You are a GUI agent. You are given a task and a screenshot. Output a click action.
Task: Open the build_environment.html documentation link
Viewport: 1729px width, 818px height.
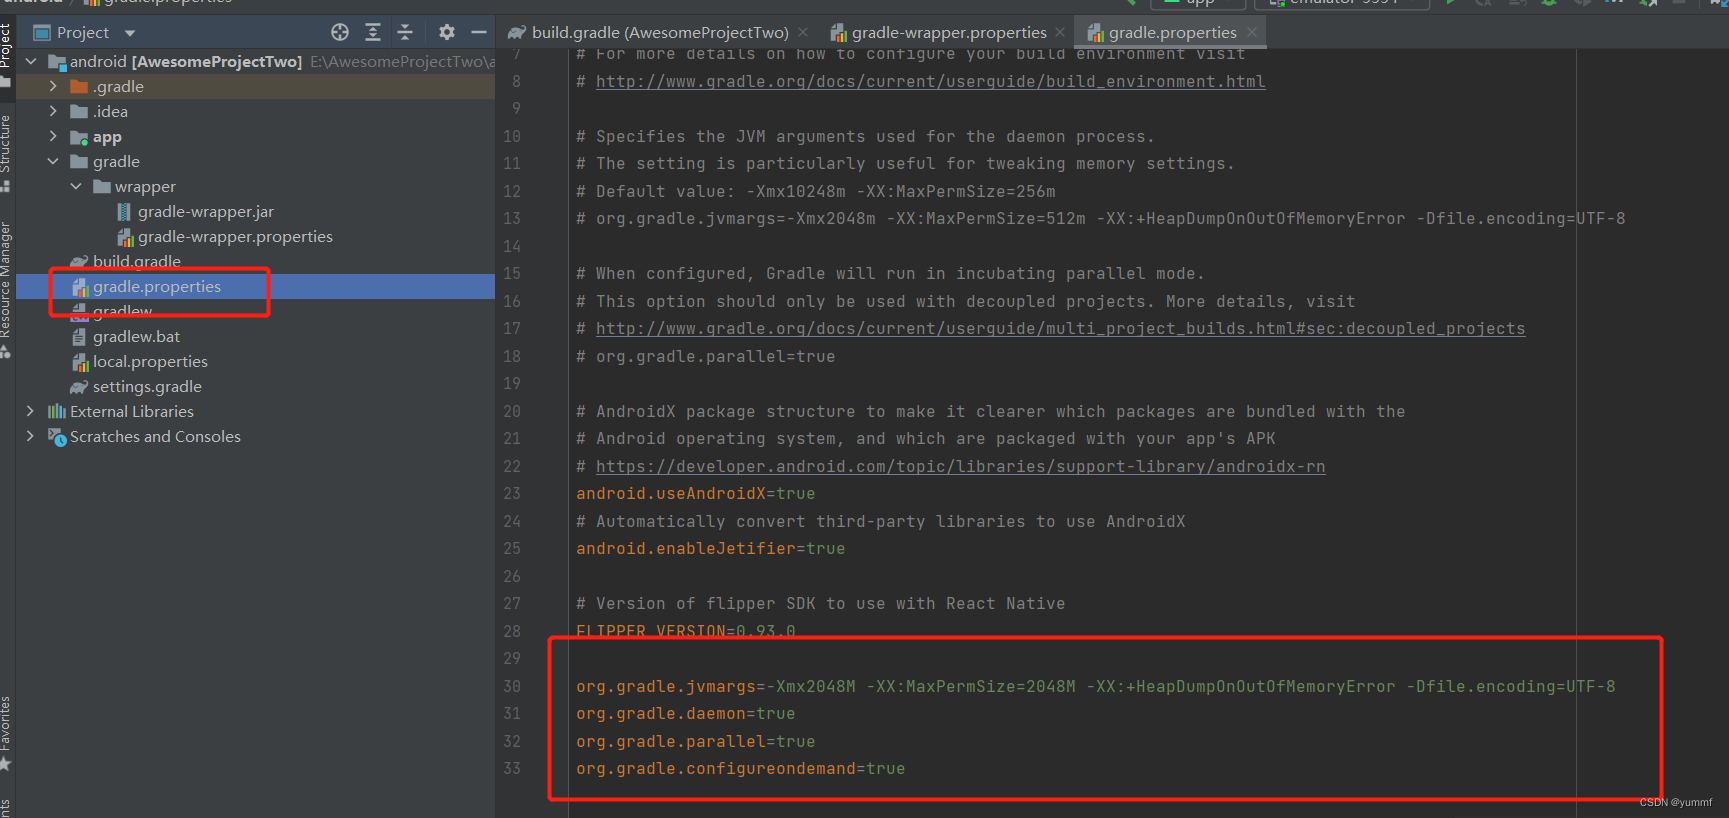[930, 81]
